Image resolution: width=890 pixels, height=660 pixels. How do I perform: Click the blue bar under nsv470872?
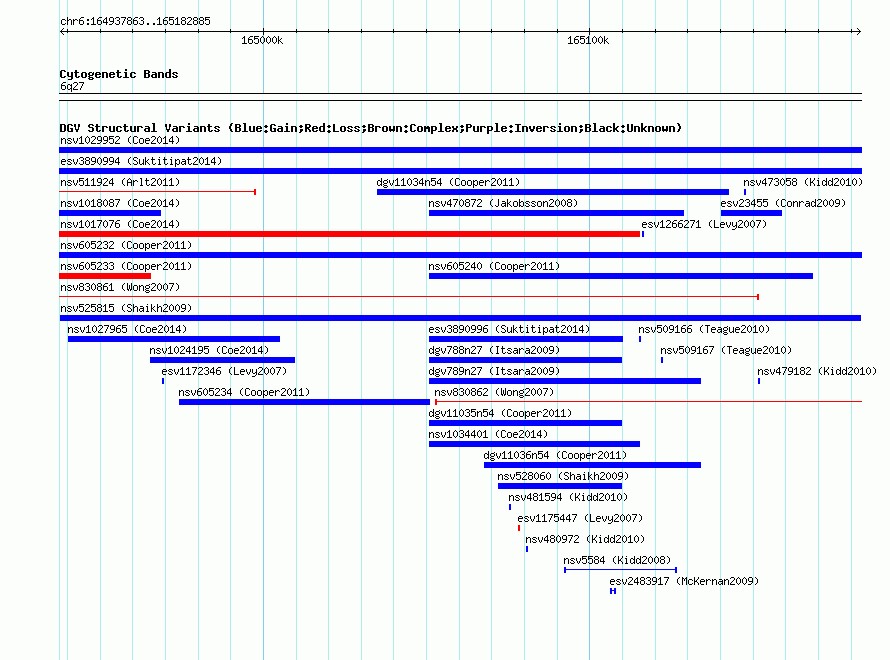[x=556, y=213]
